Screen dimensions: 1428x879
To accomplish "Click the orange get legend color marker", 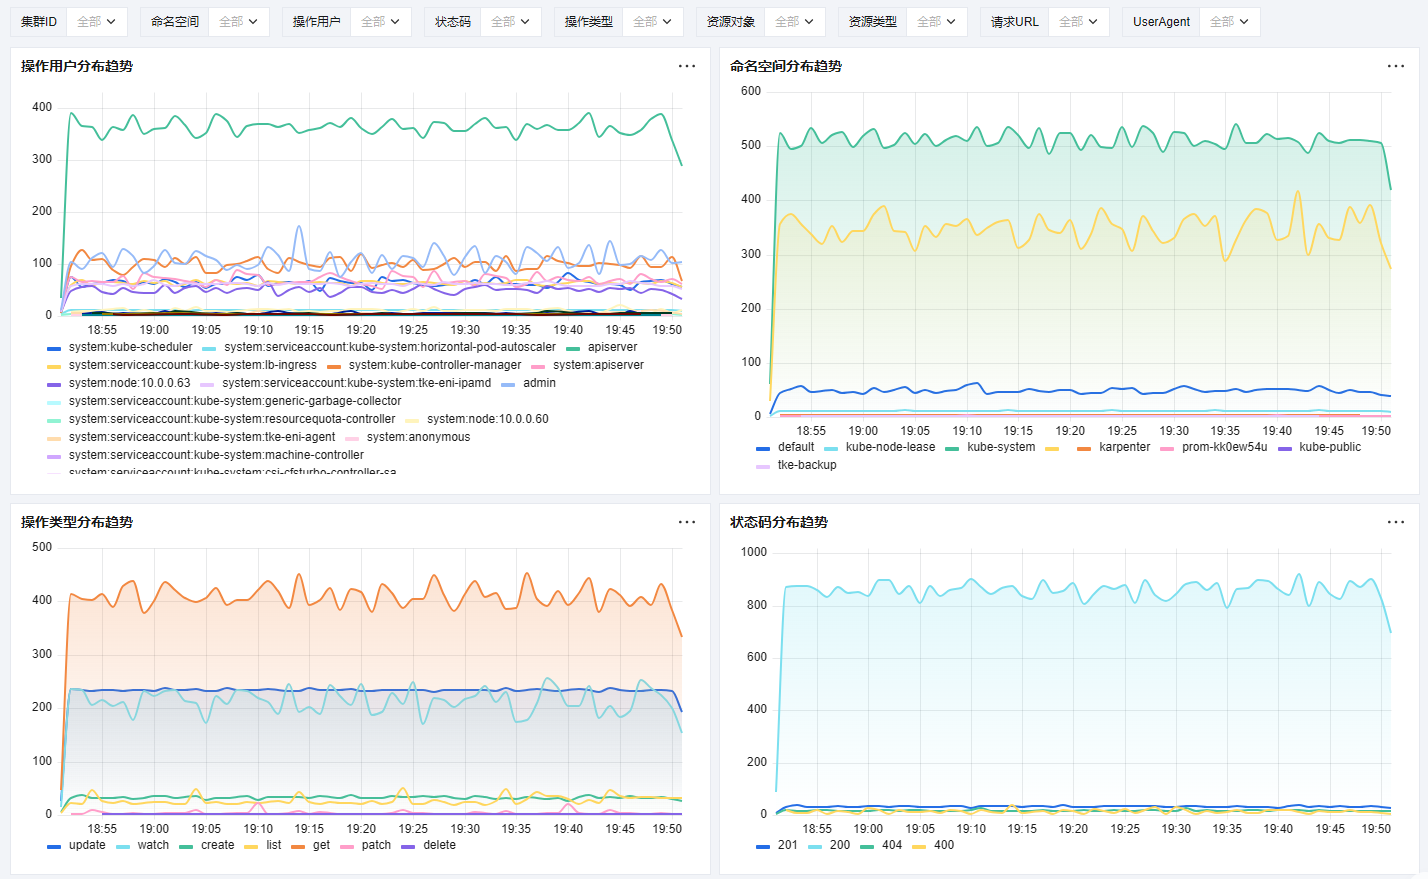I will pyautogui.click(x=298, y=846).
